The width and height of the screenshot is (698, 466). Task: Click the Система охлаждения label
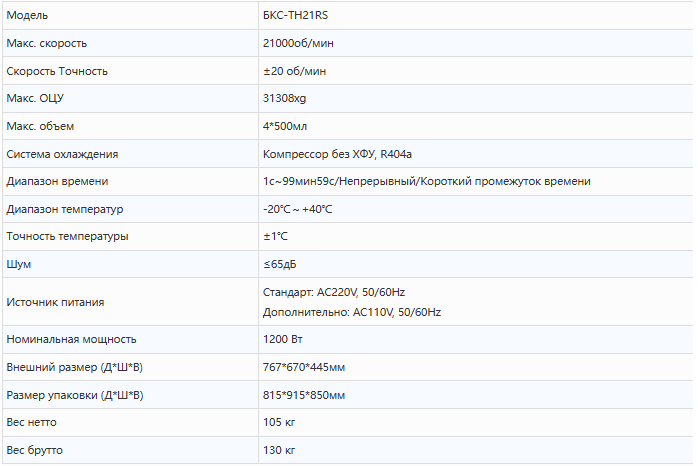tap(62, 154)
